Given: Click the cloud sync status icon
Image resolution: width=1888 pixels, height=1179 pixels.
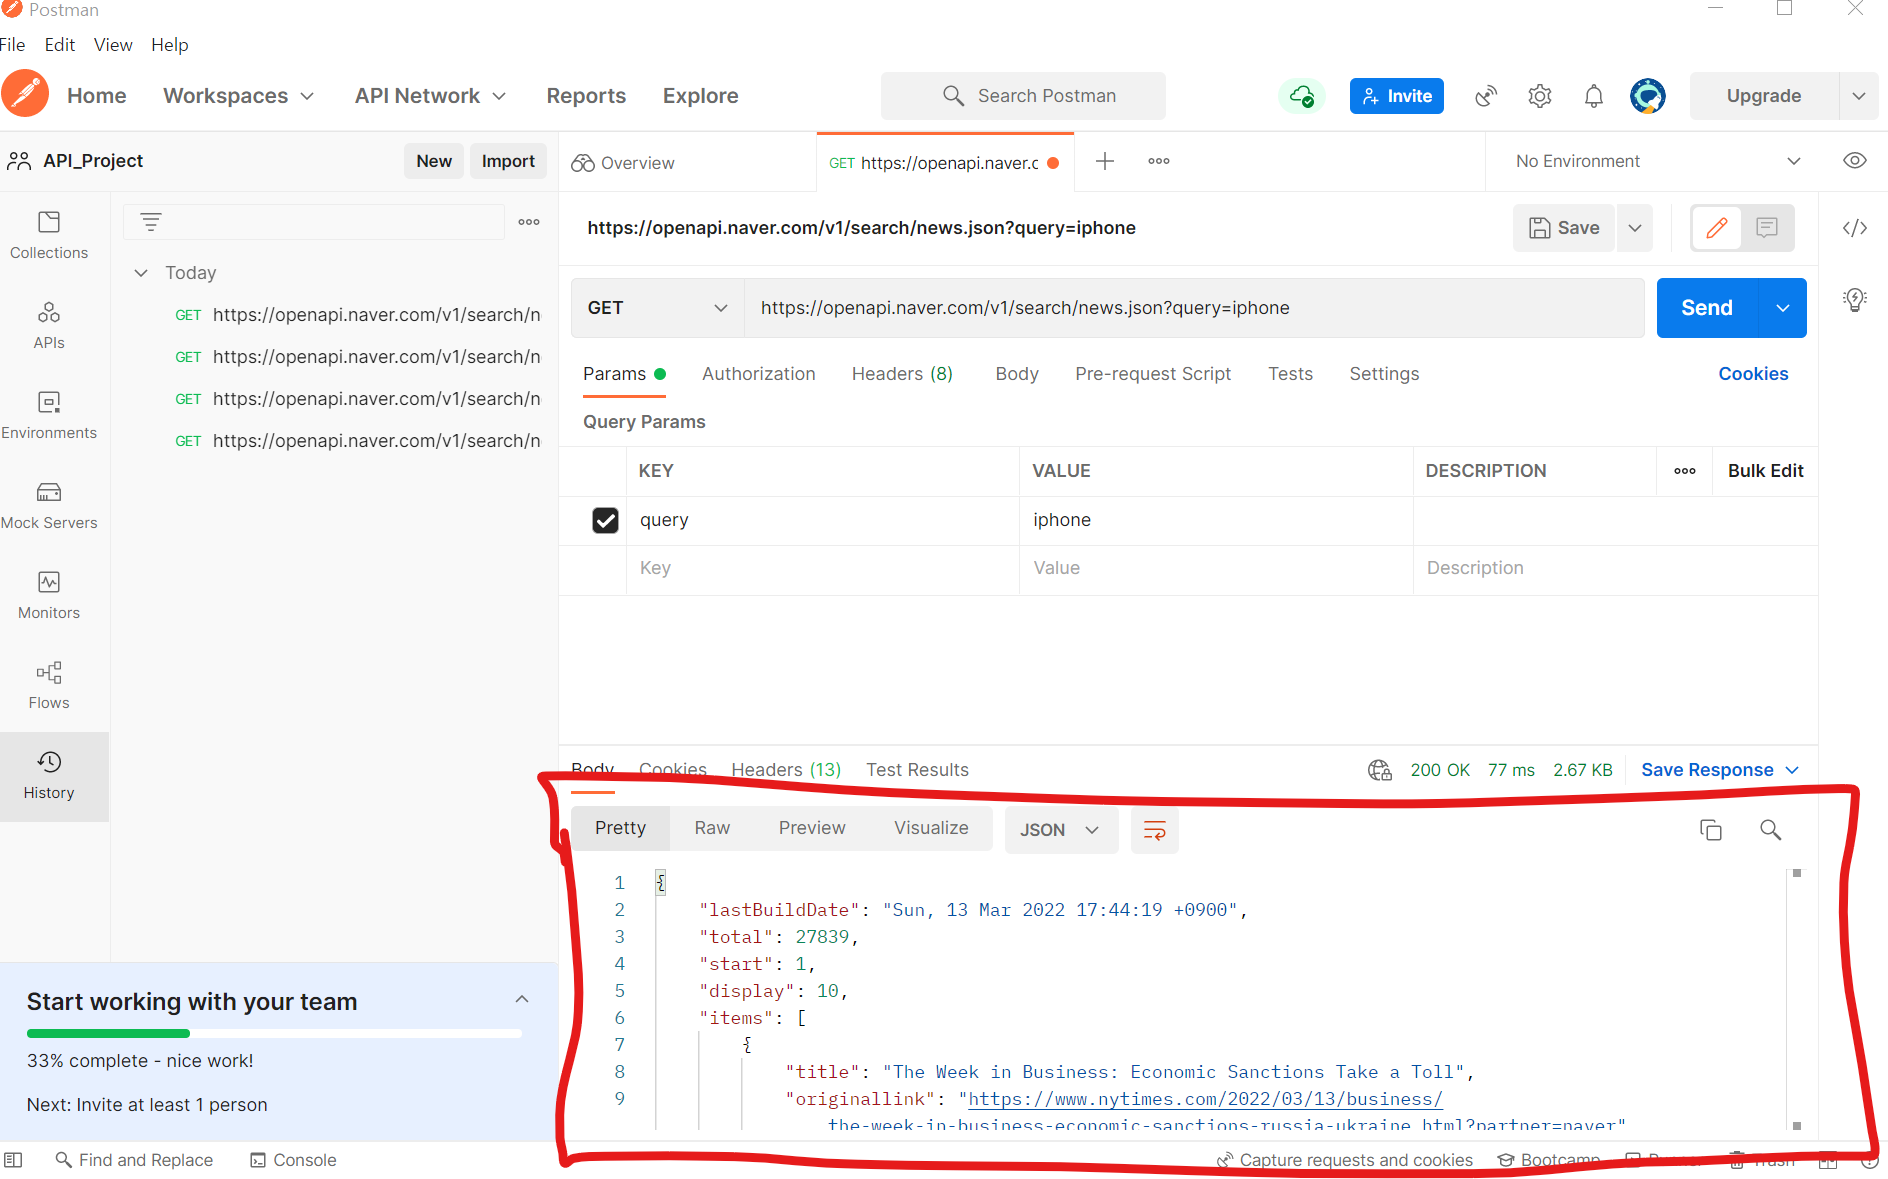Looking at the screenshot, I should [1301, 96].
